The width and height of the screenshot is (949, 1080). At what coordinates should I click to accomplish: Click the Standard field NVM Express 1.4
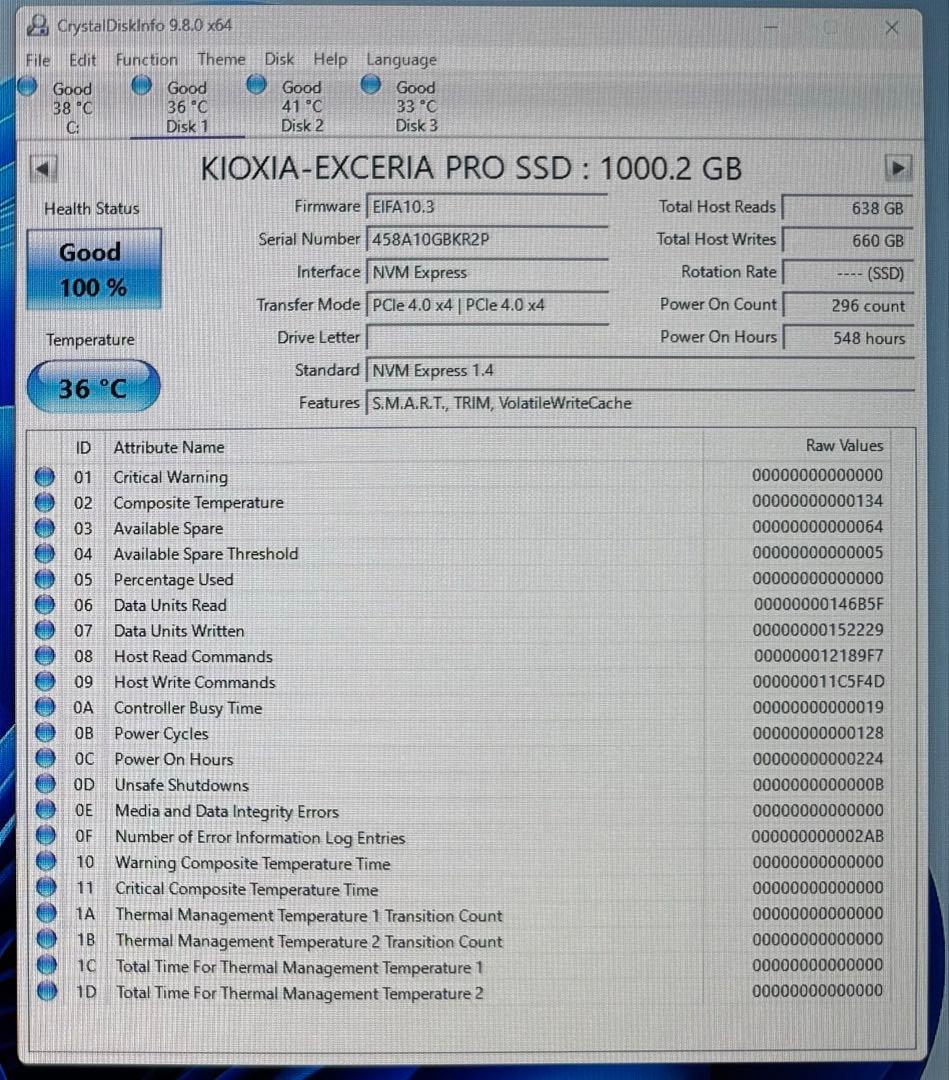pos(640,370)
